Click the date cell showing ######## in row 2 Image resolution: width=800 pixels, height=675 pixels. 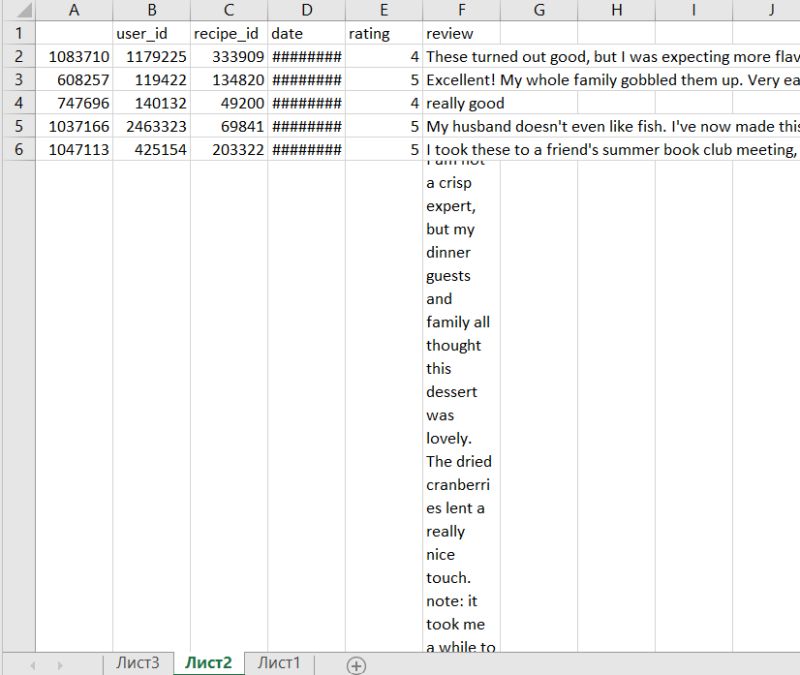306,56
